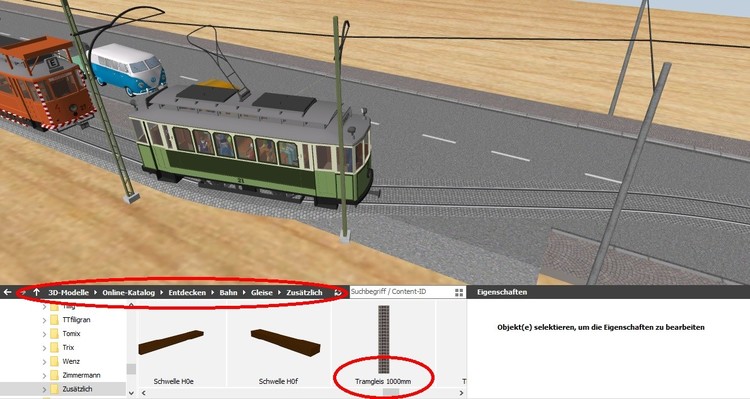Go back with the left arrow icon
The image size is (750, 399).
coord(7,292)
